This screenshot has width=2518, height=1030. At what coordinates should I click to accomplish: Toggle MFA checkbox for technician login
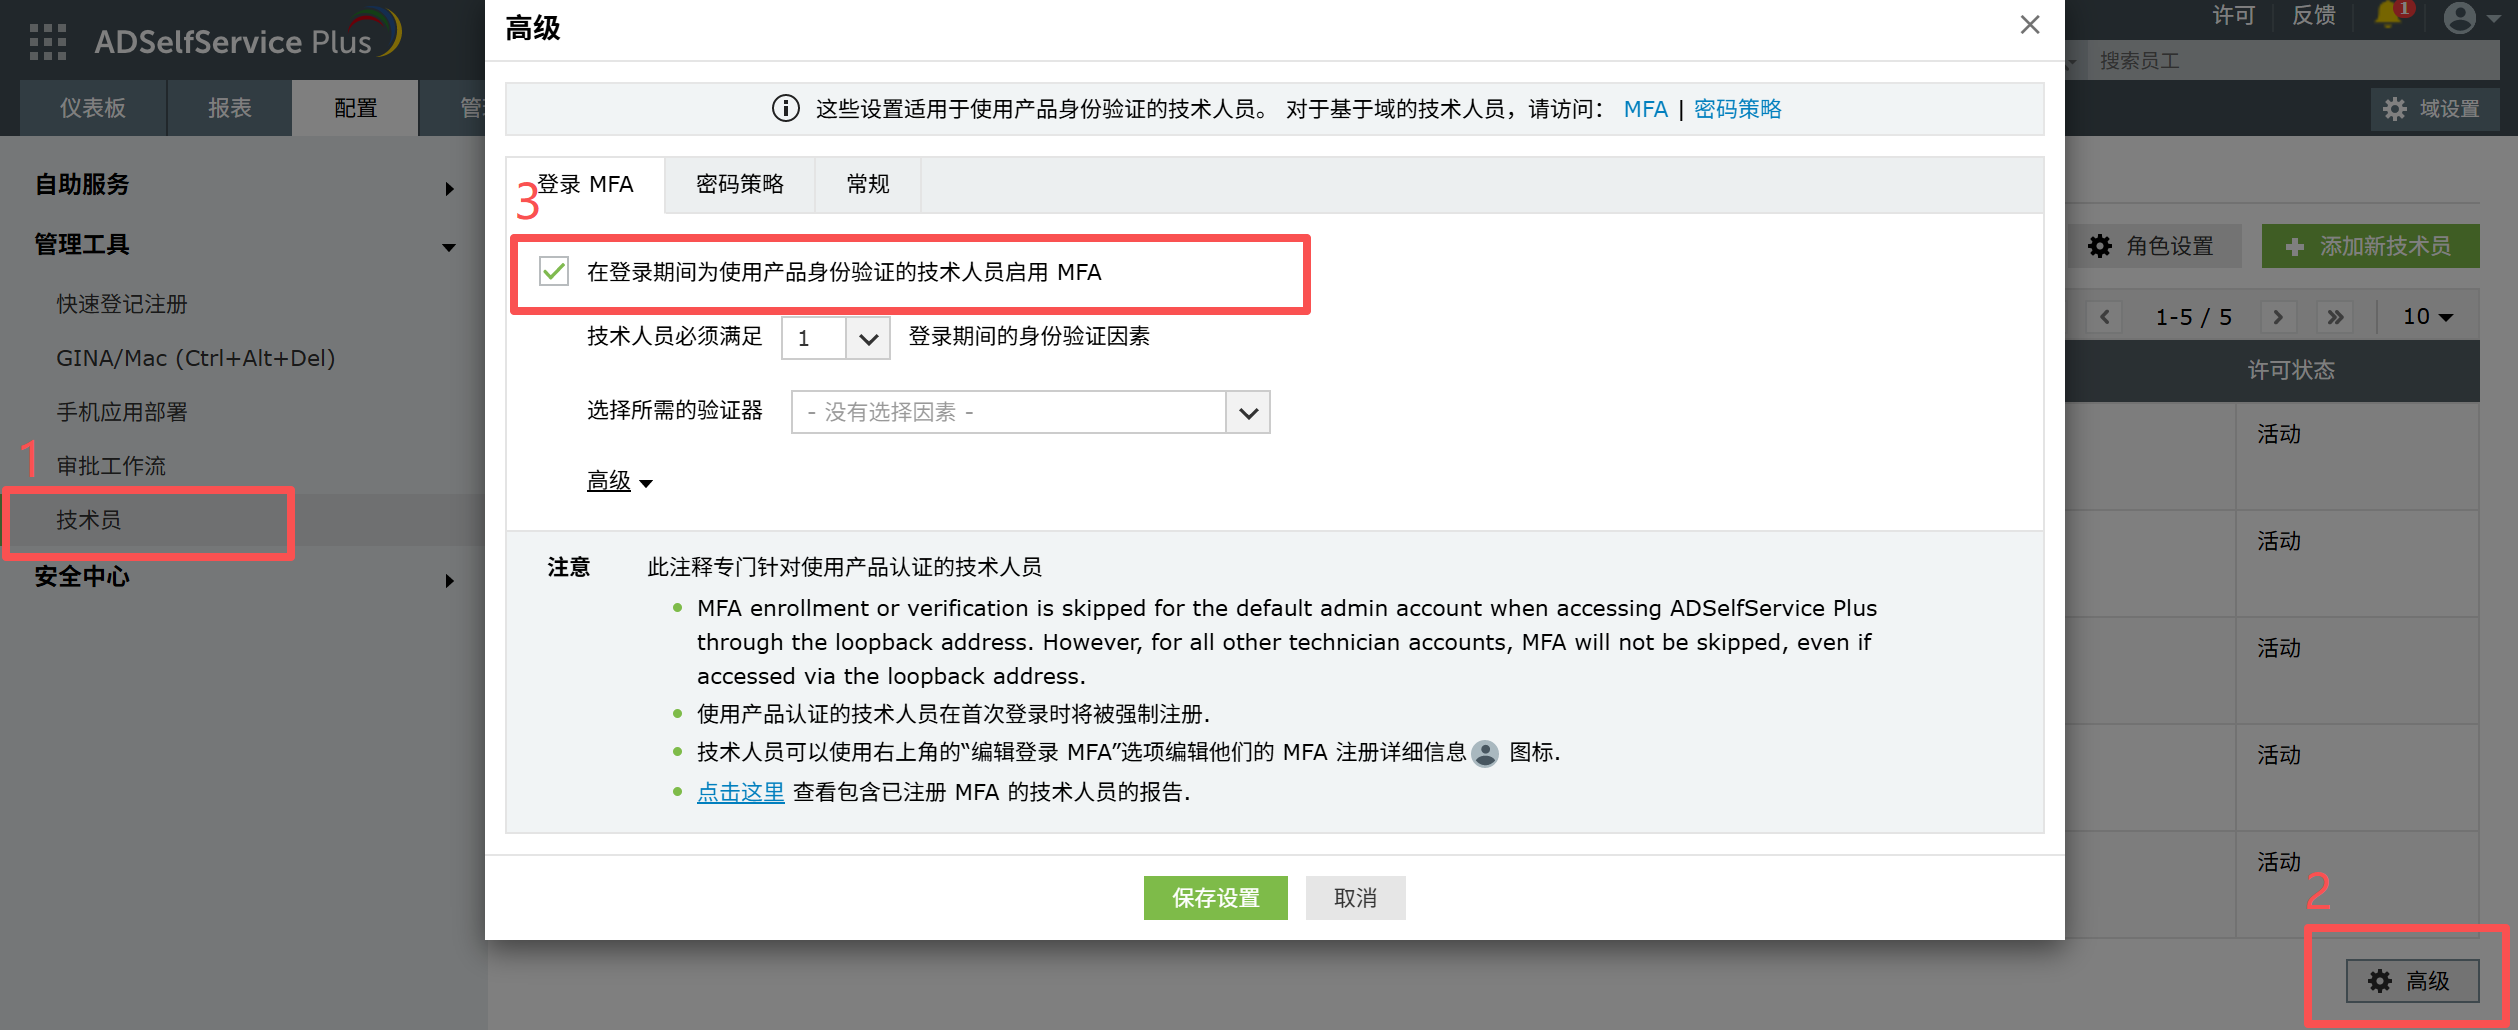click(554, 272)
